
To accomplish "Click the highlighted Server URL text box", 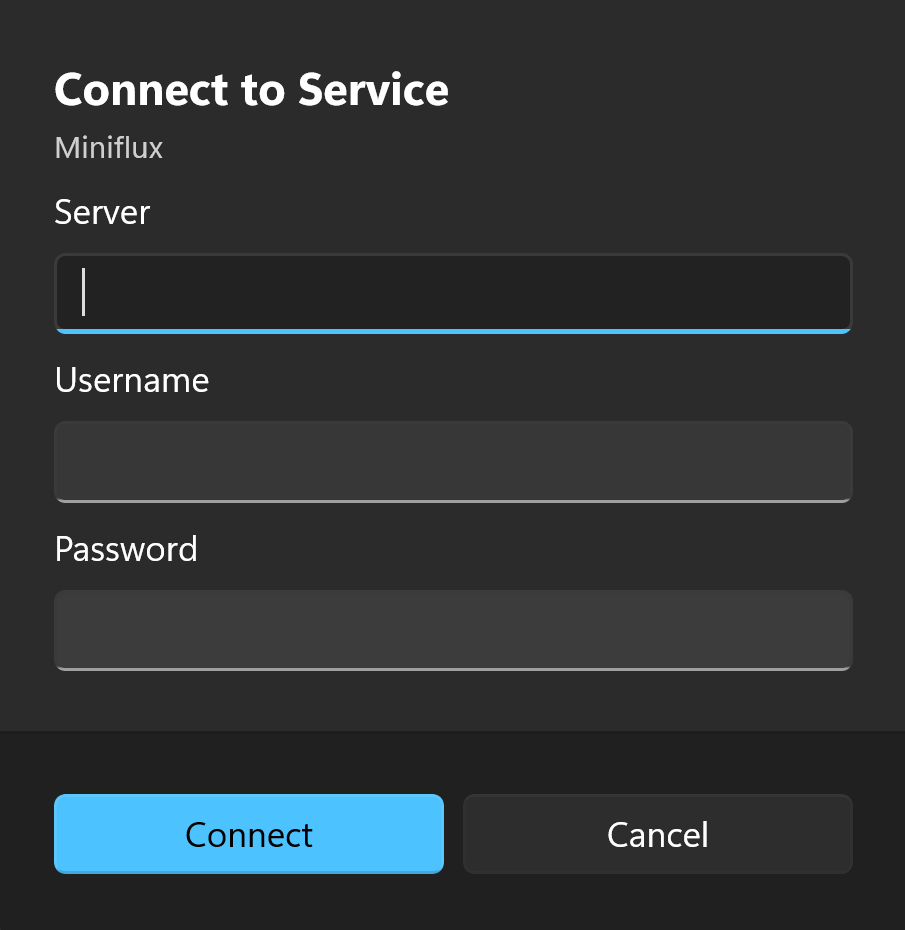I will click(x=453, y=294).
